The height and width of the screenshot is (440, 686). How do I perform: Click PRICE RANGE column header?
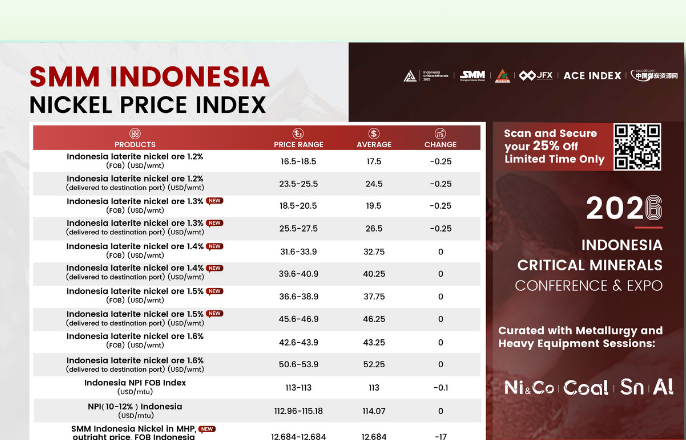click(x=298, y=144)
